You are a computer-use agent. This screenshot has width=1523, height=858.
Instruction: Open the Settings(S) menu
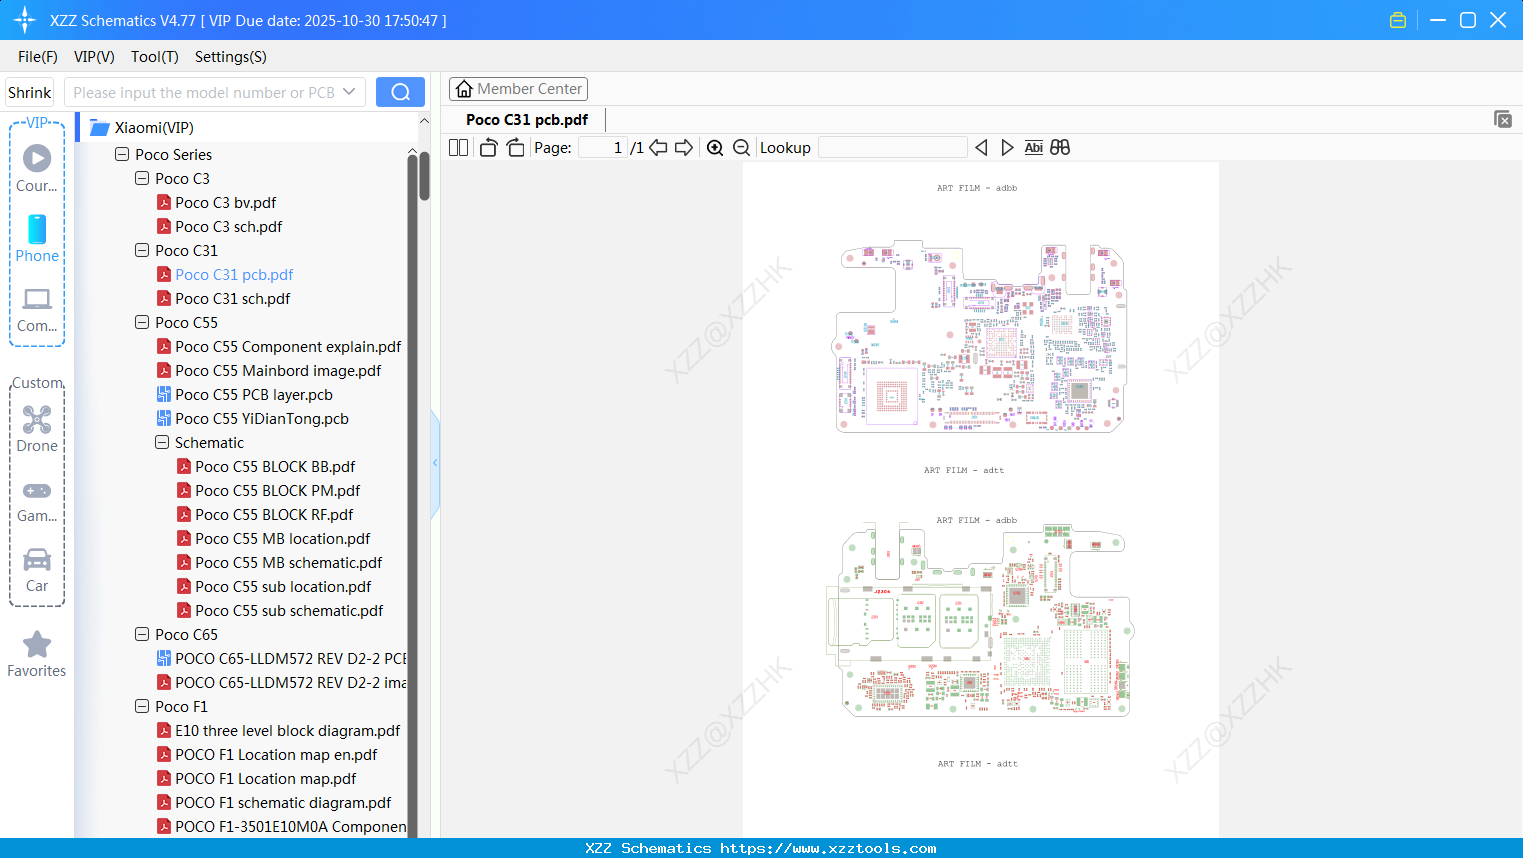coord(231,57)
